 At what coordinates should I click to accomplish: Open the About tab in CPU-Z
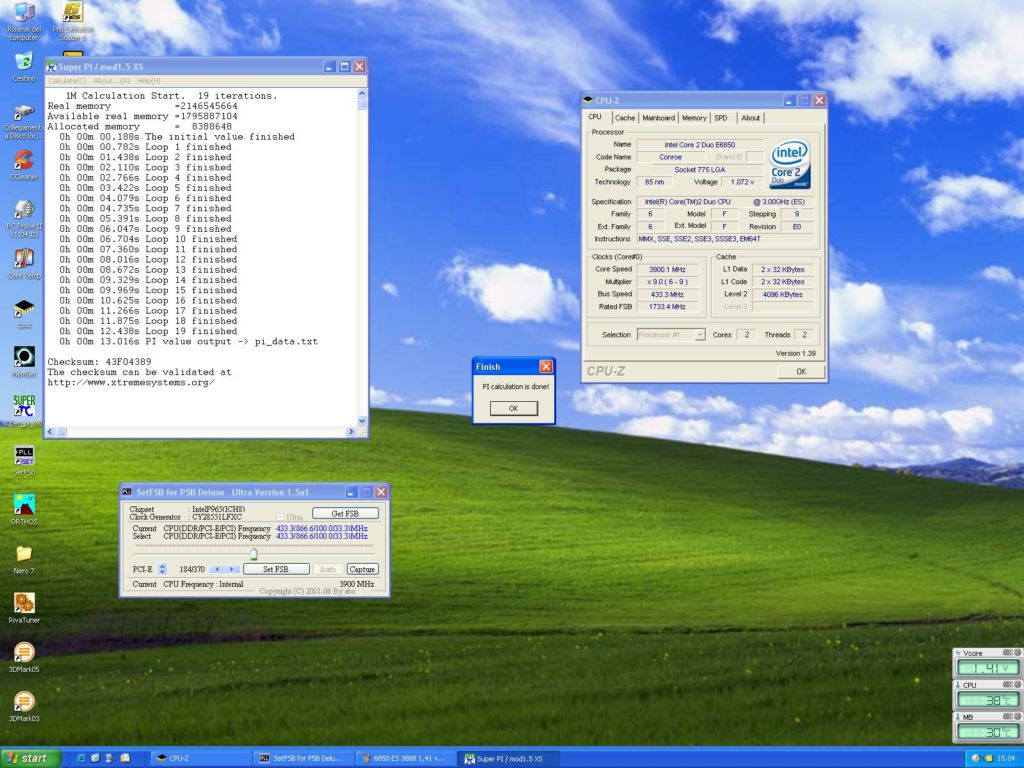point(750,118)
